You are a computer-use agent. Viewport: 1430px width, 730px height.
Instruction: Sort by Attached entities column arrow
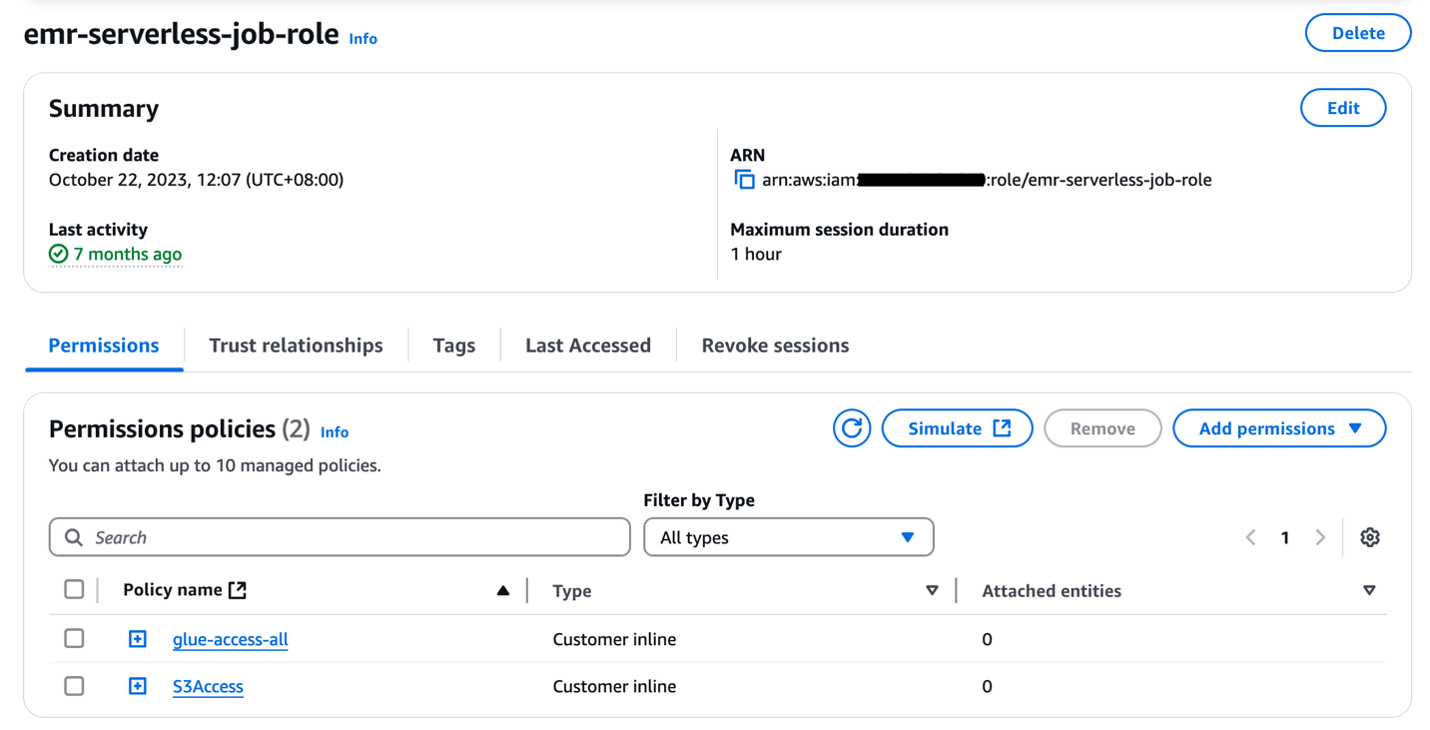click(1369, 591)
